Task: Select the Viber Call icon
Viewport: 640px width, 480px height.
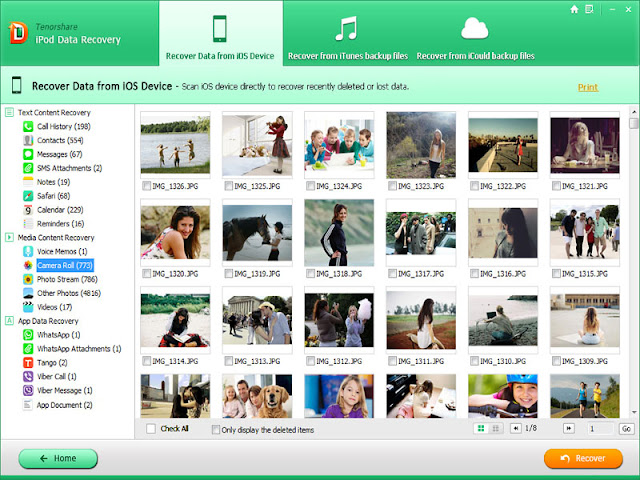Action: pos(28,376)
